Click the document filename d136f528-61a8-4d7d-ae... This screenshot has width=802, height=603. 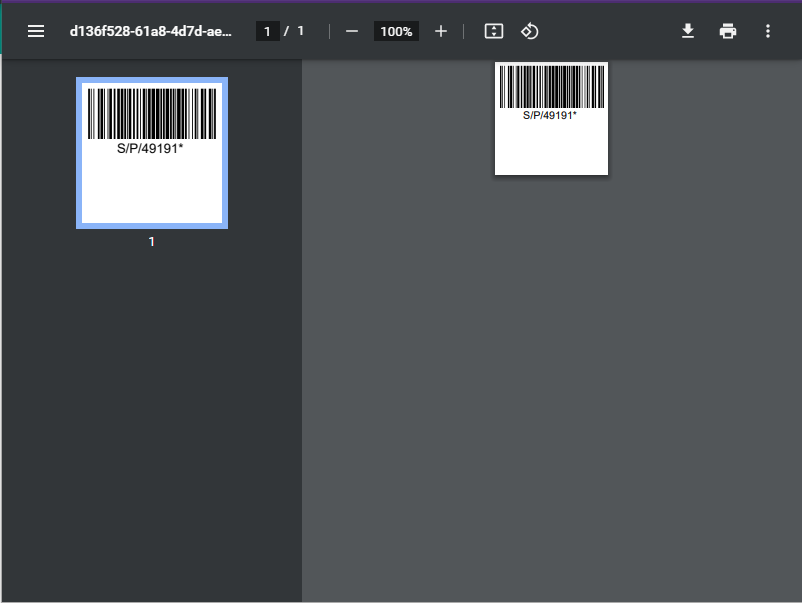[150, 31]
